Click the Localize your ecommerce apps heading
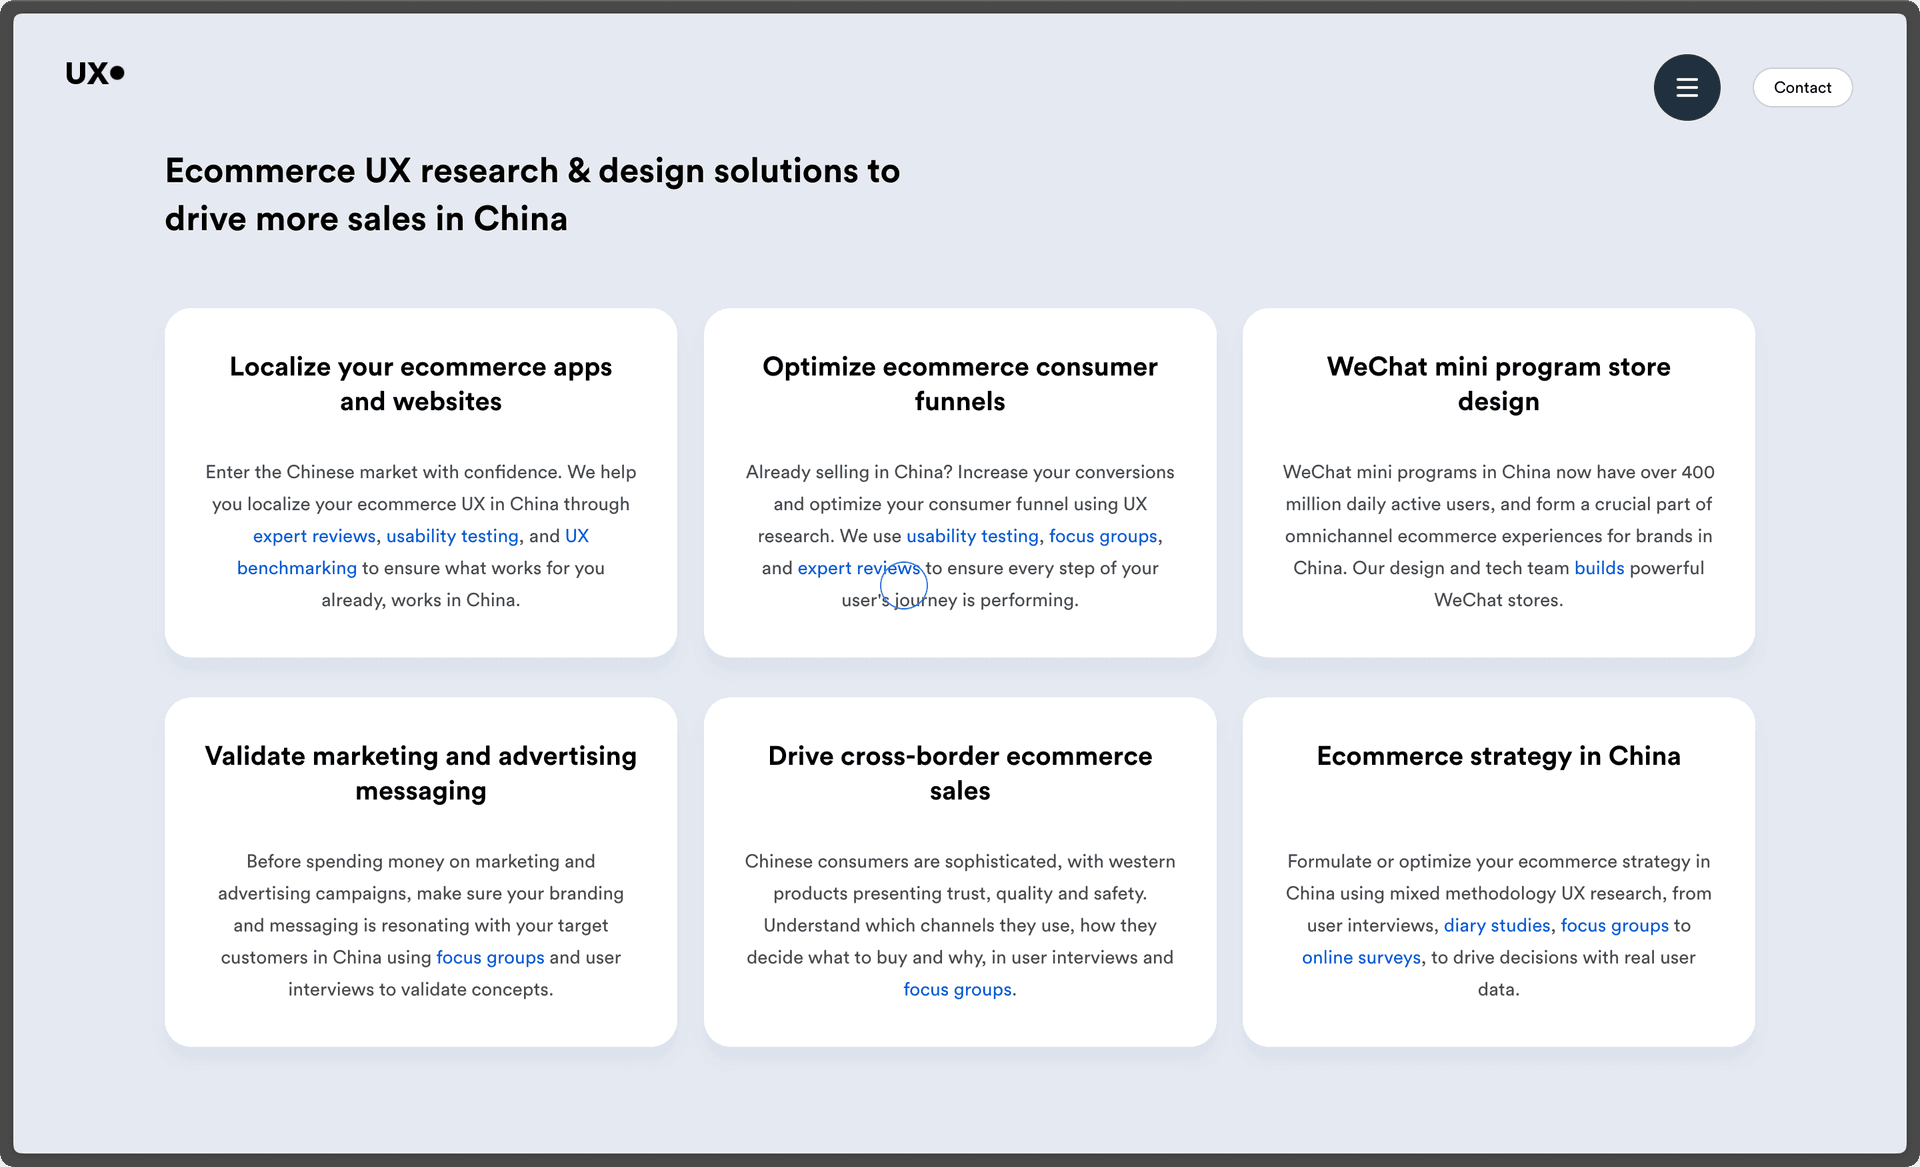The height and width of the screenshot is (1167, 1920). [420, 383]
